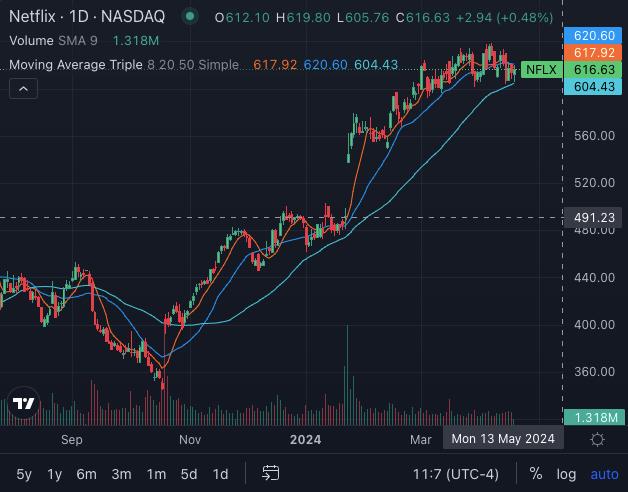The width and height of the screenshot is (628, 492).
Task: Click the green market status dot
Action: tap(192, 17)
